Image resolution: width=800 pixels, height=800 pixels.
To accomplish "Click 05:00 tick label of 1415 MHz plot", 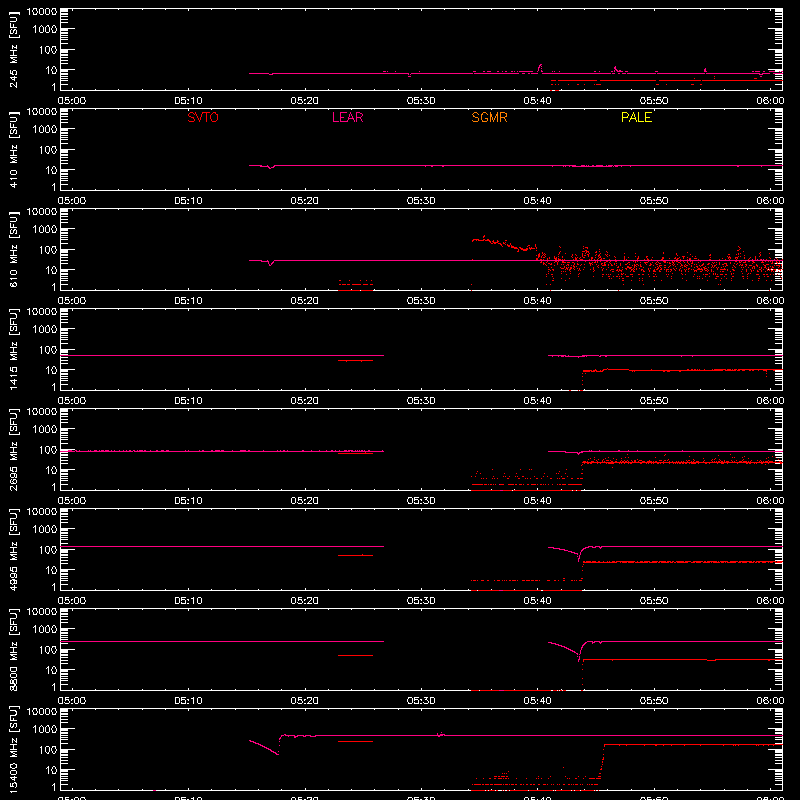I will click(x=72, y=401).
